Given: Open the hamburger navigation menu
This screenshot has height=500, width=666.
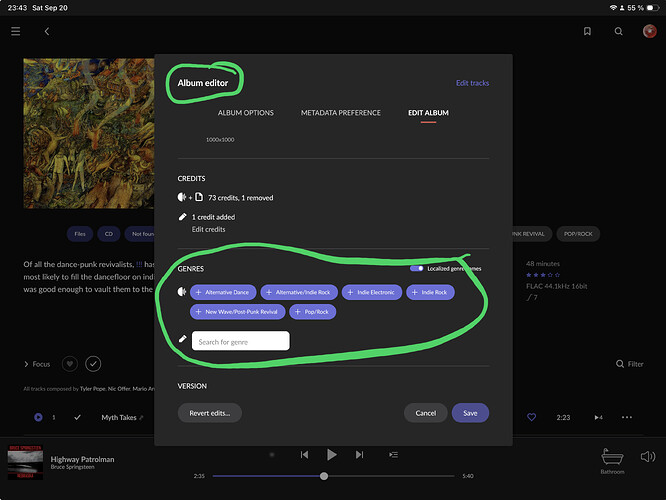Looking at the screenshot, I should [15, 31].
